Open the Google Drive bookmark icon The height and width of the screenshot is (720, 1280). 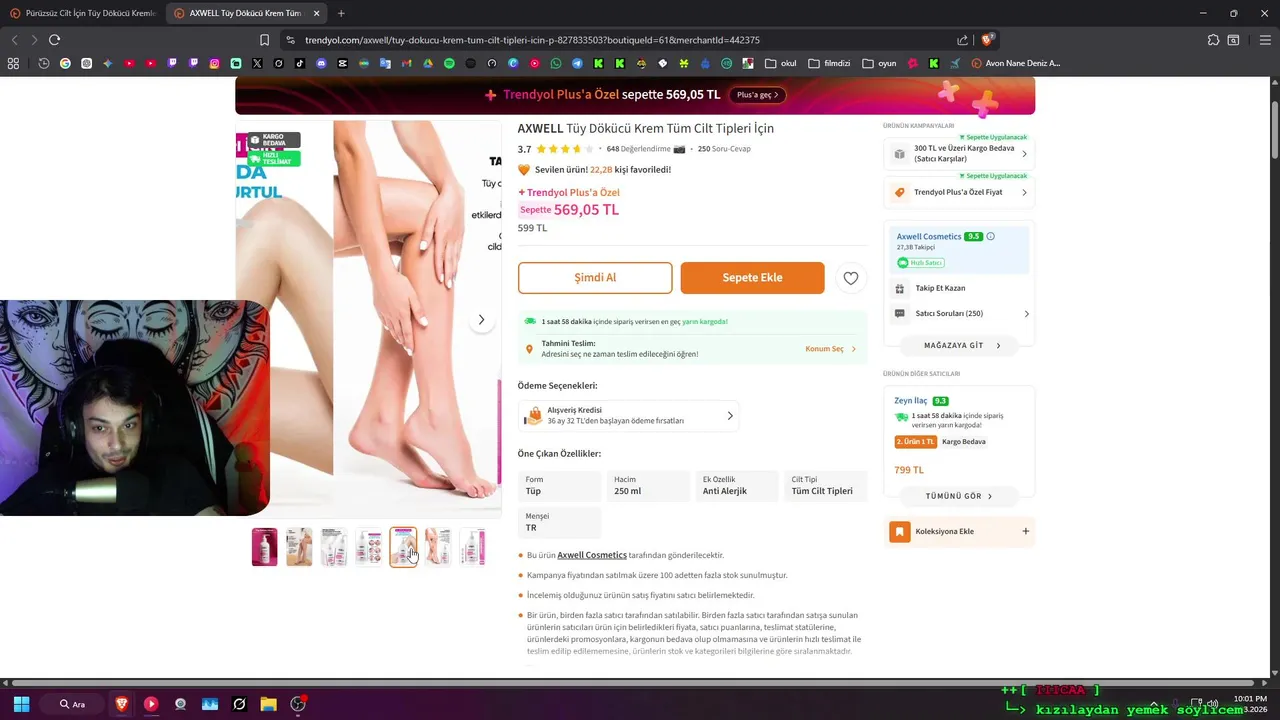pos(428,63)
